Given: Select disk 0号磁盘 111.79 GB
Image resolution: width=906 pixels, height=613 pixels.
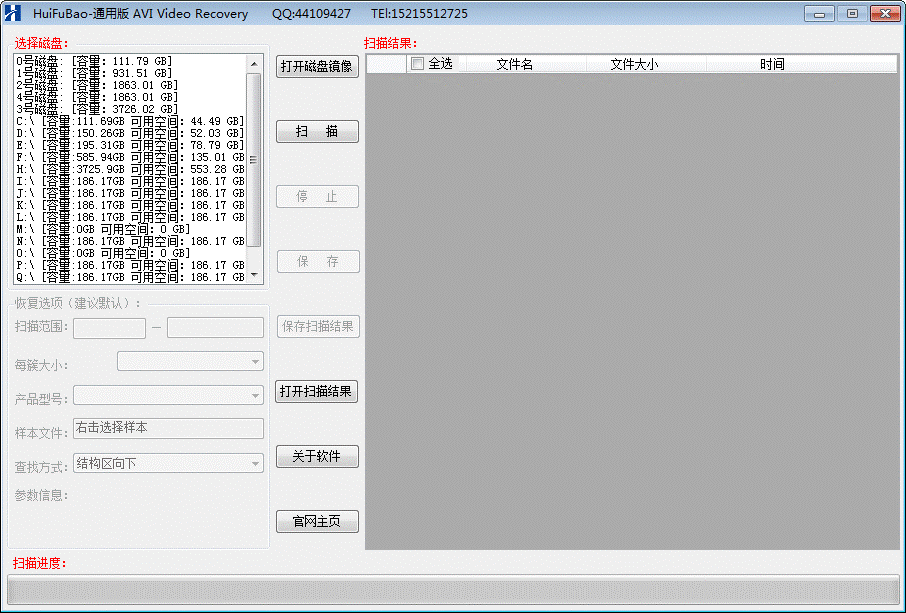Looking at the screenshot, I should [x=95, y=61].
